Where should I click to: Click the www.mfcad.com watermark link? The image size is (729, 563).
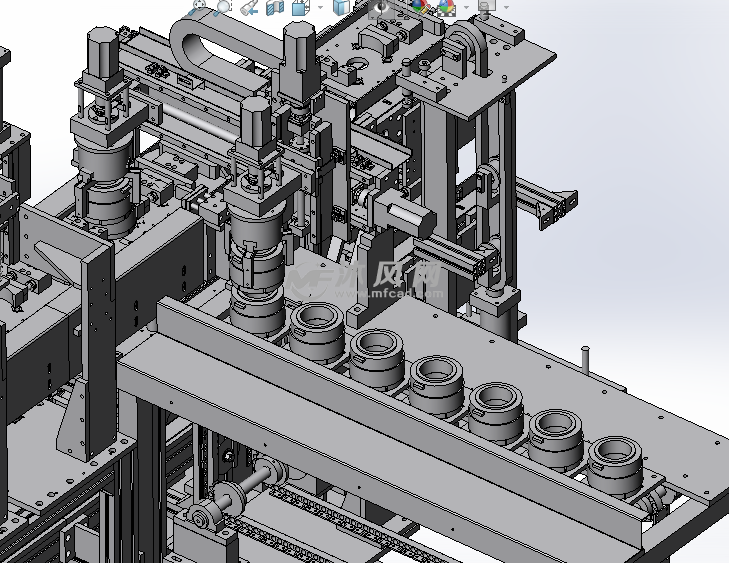(x=392, y=294)
